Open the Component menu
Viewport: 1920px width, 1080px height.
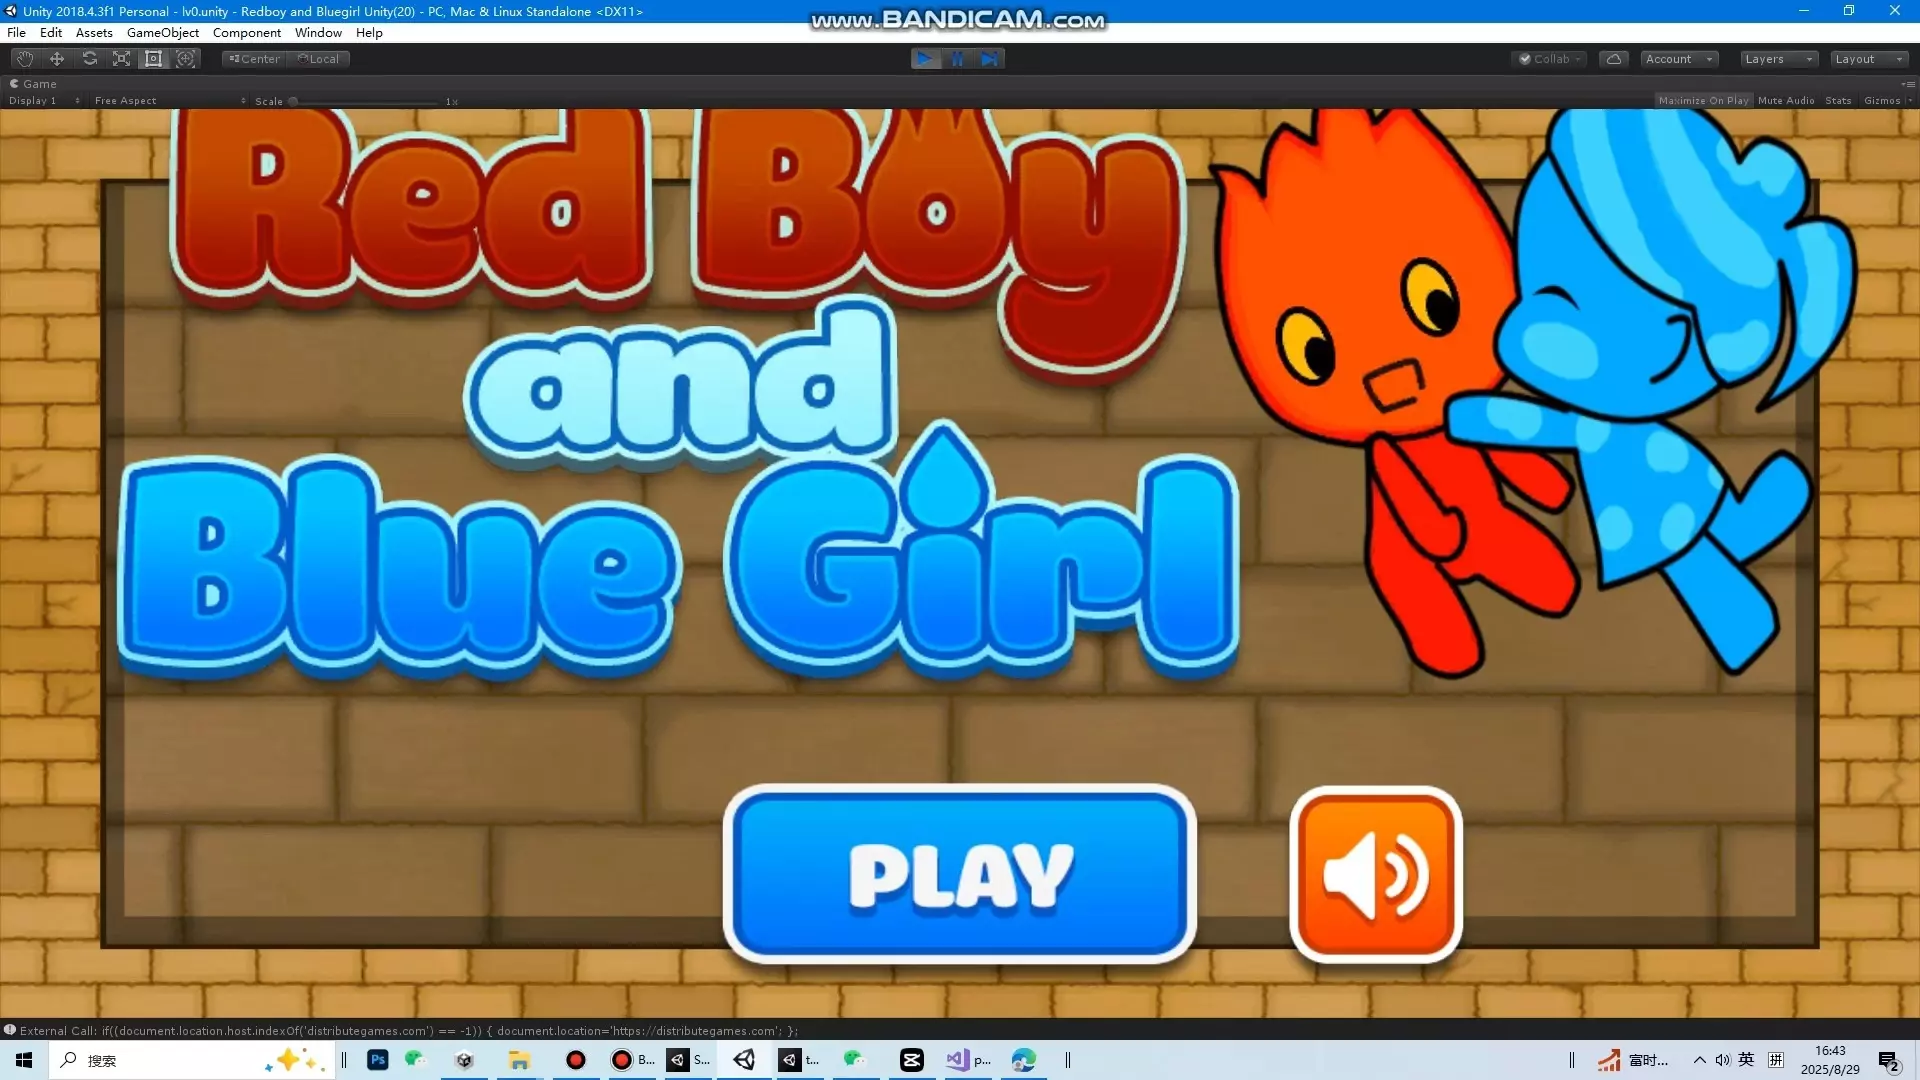(x=246, y=33)
